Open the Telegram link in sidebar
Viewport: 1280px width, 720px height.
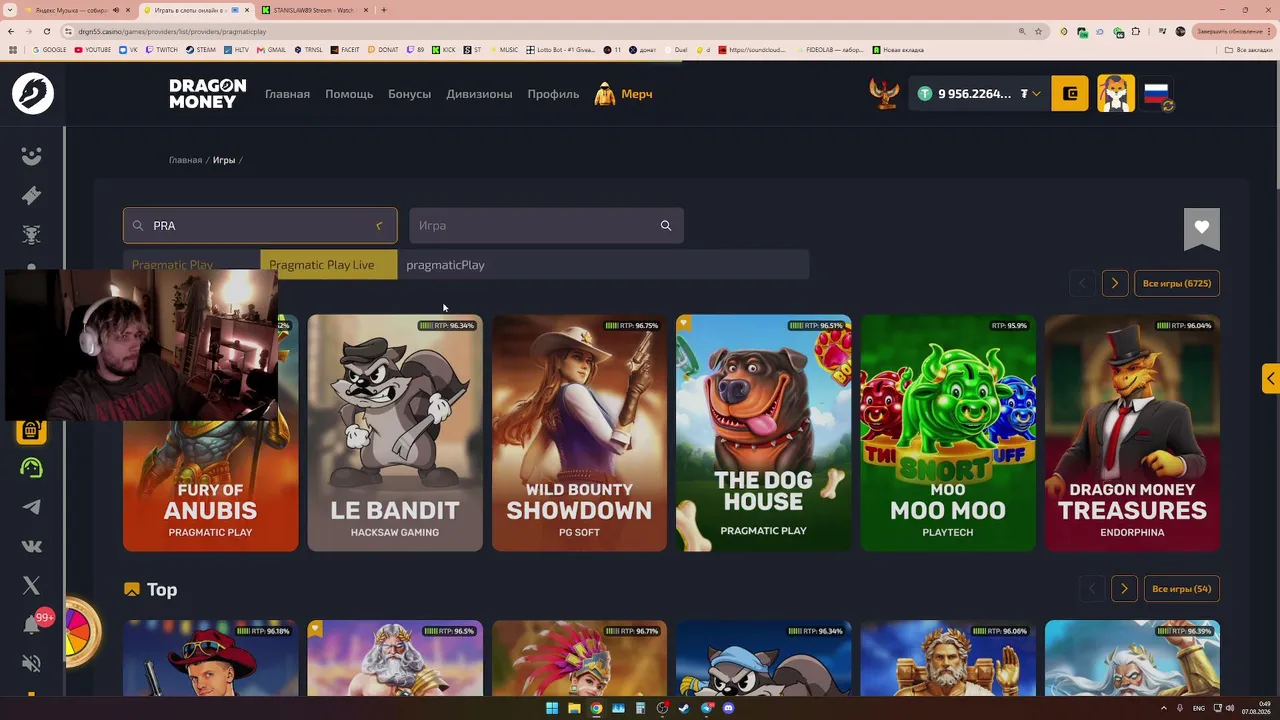(32, 507)
